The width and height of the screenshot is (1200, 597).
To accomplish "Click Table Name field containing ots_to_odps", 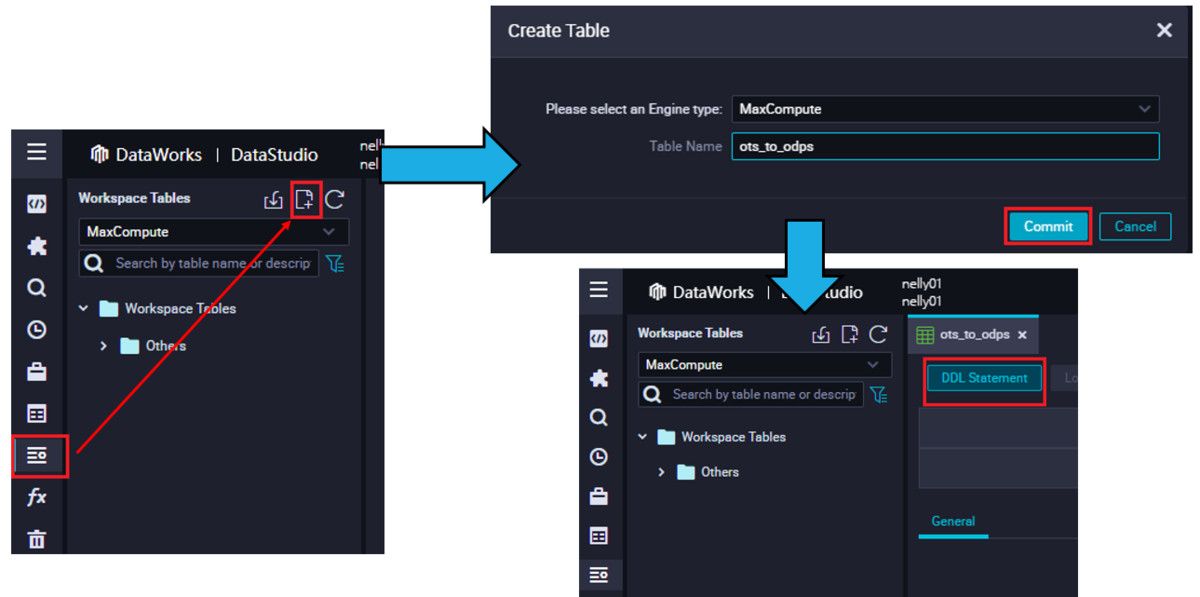I will 946,146.
